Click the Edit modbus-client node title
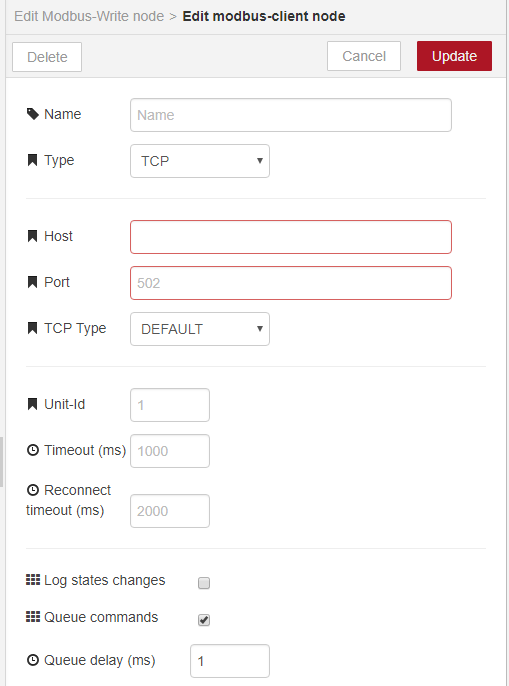This screenshot has height=686, width=509. point(264,16)
